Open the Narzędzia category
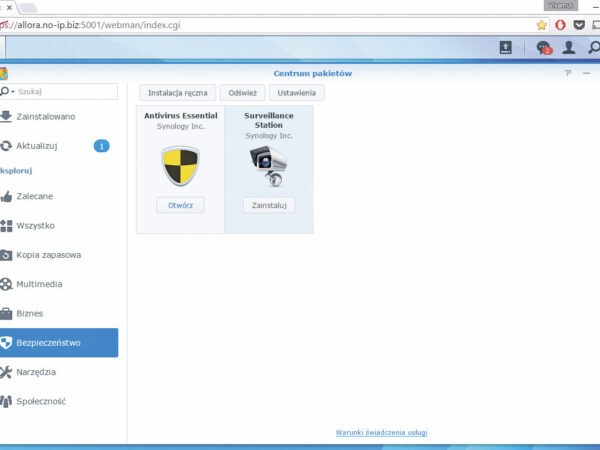 pos(36,372)
